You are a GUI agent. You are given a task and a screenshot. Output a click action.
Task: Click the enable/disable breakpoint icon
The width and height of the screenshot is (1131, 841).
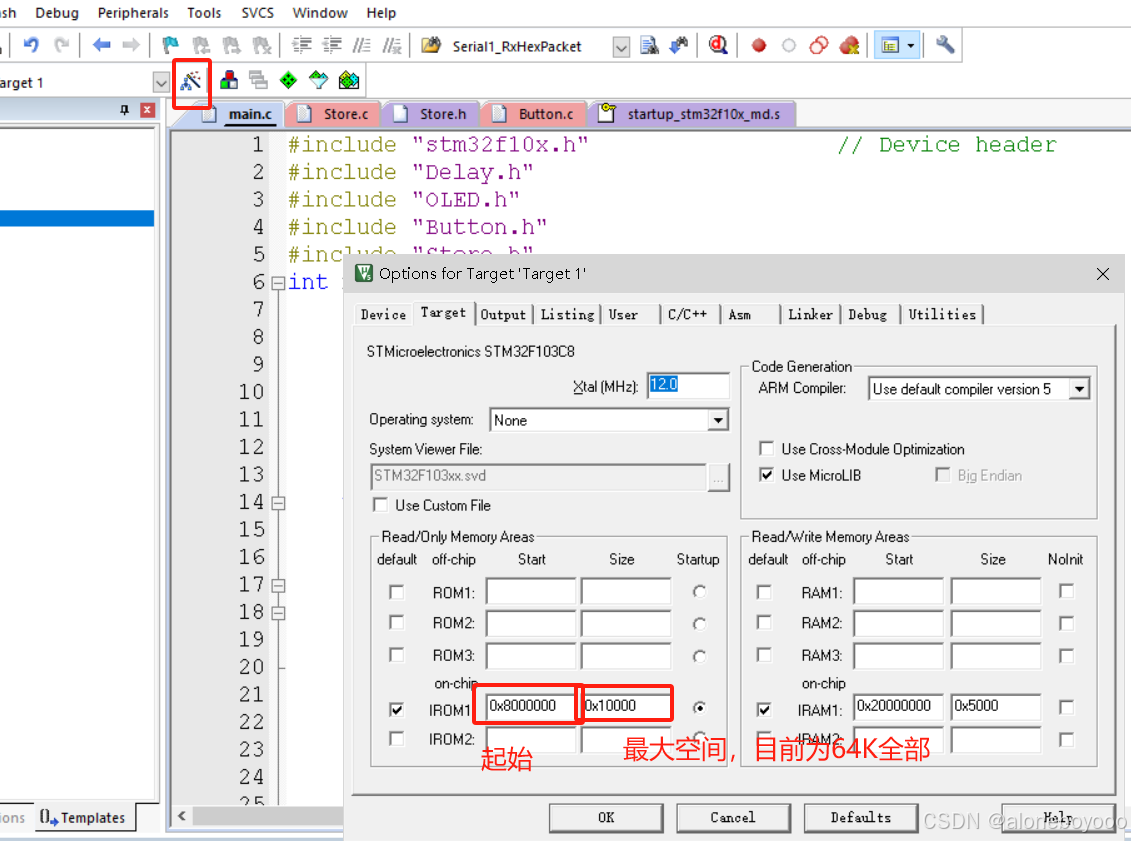(788, 45)
